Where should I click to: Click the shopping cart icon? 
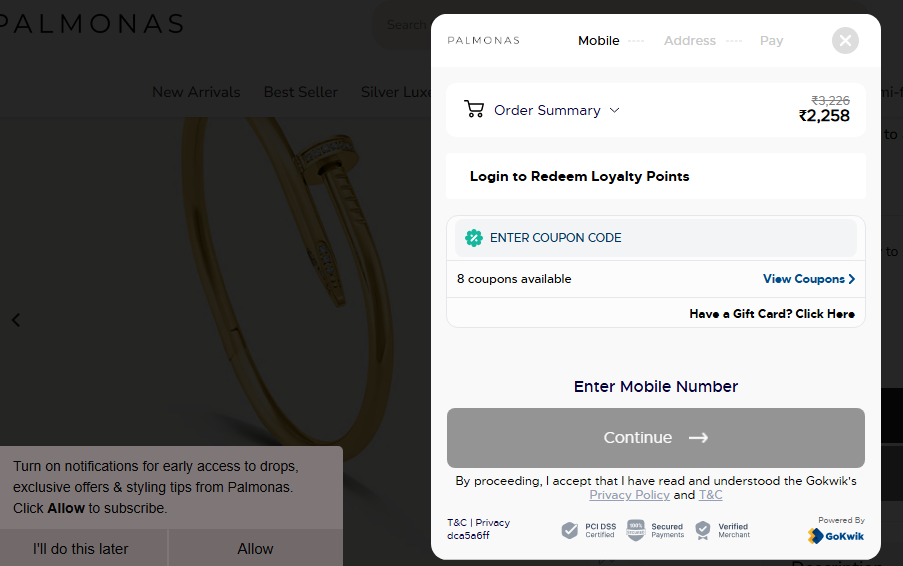[474, 109]
